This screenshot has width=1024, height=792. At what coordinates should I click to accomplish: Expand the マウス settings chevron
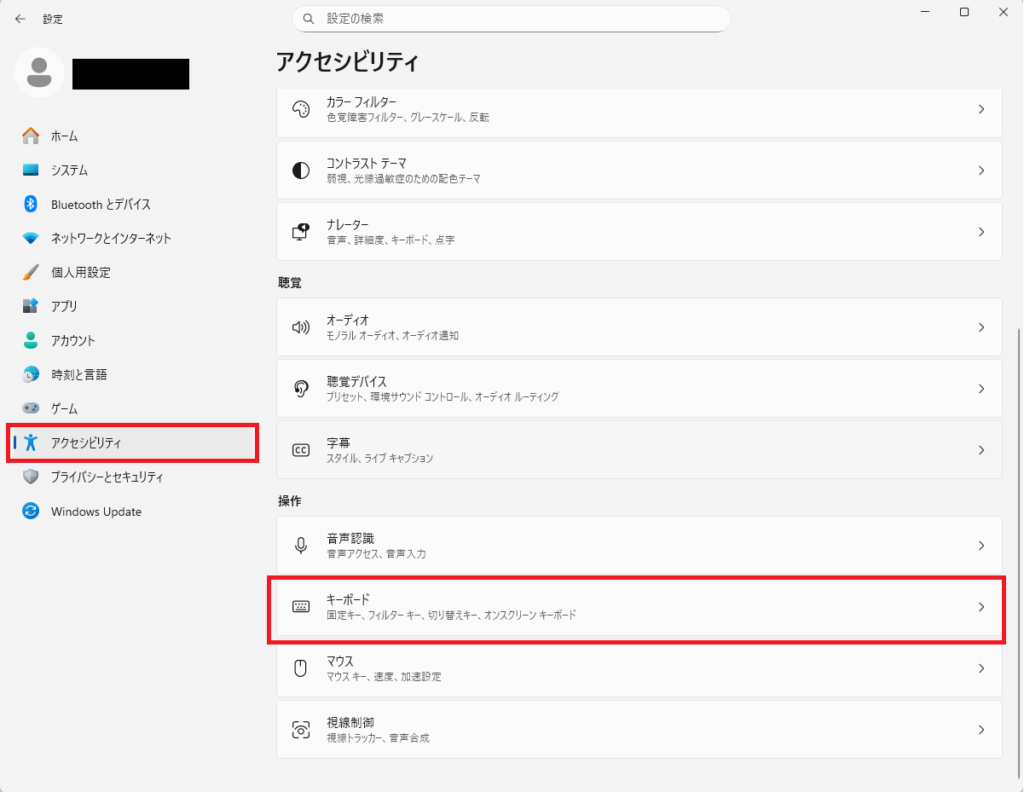coord(981,668)
